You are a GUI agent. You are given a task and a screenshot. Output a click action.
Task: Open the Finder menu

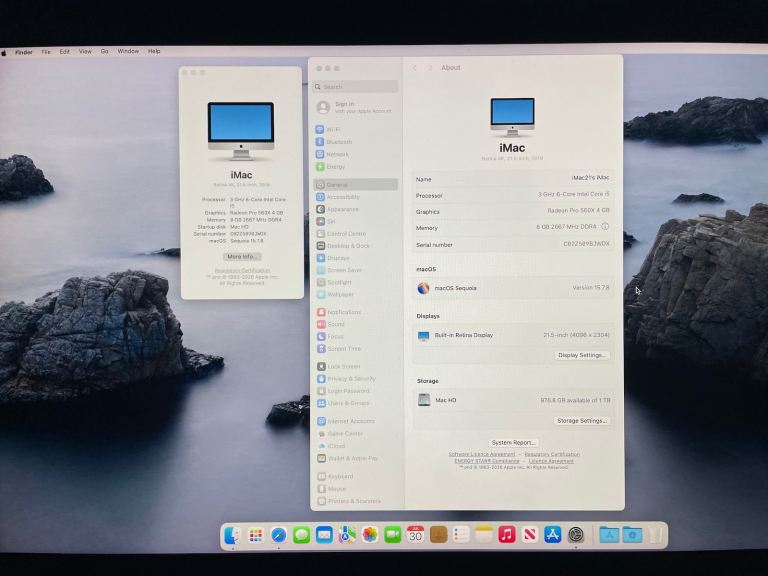click(x=24, y=52)
